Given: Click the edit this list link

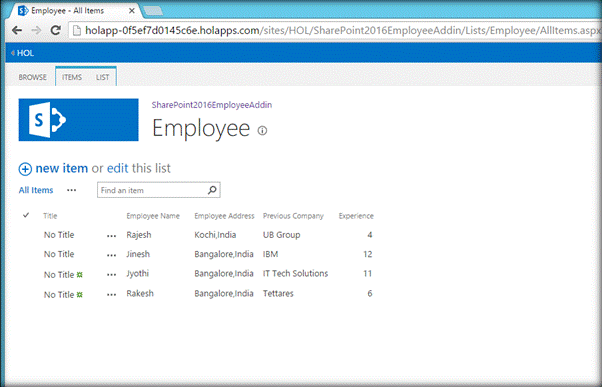Looking at the screenshot, I should [117, 168].
